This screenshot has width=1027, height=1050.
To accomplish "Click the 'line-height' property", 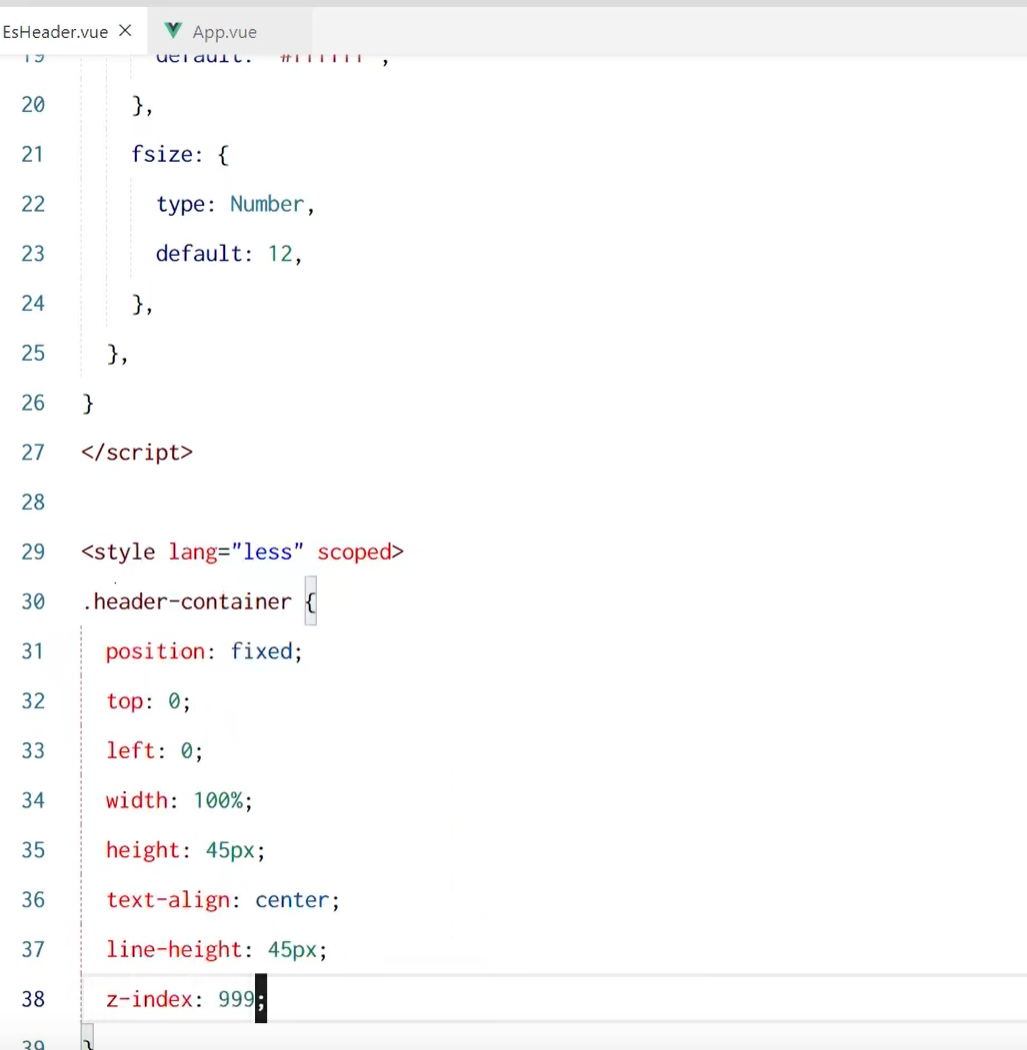I will (x=174, y=950).
